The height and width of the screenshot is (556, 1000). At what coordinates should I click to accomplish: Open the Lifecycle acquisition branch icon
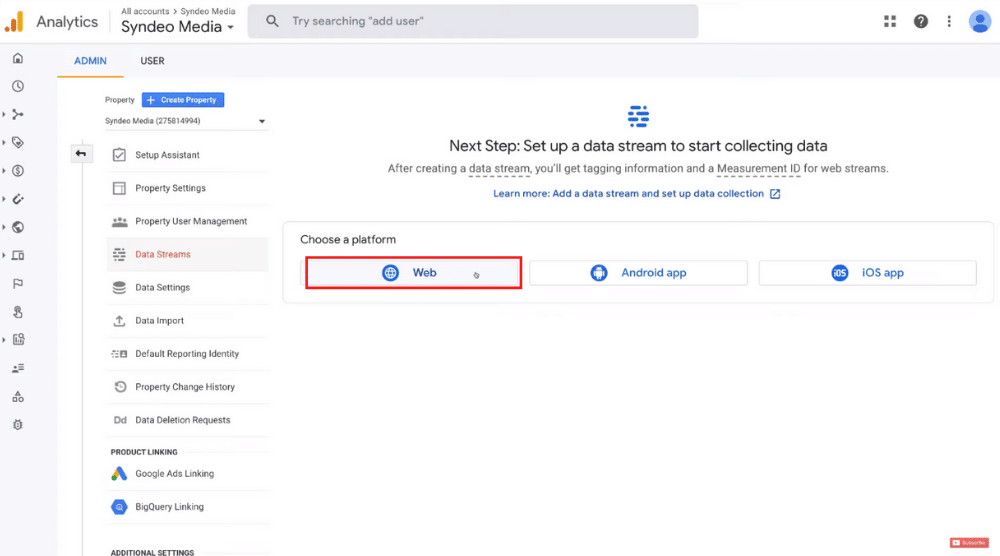[x=18, y=114]
